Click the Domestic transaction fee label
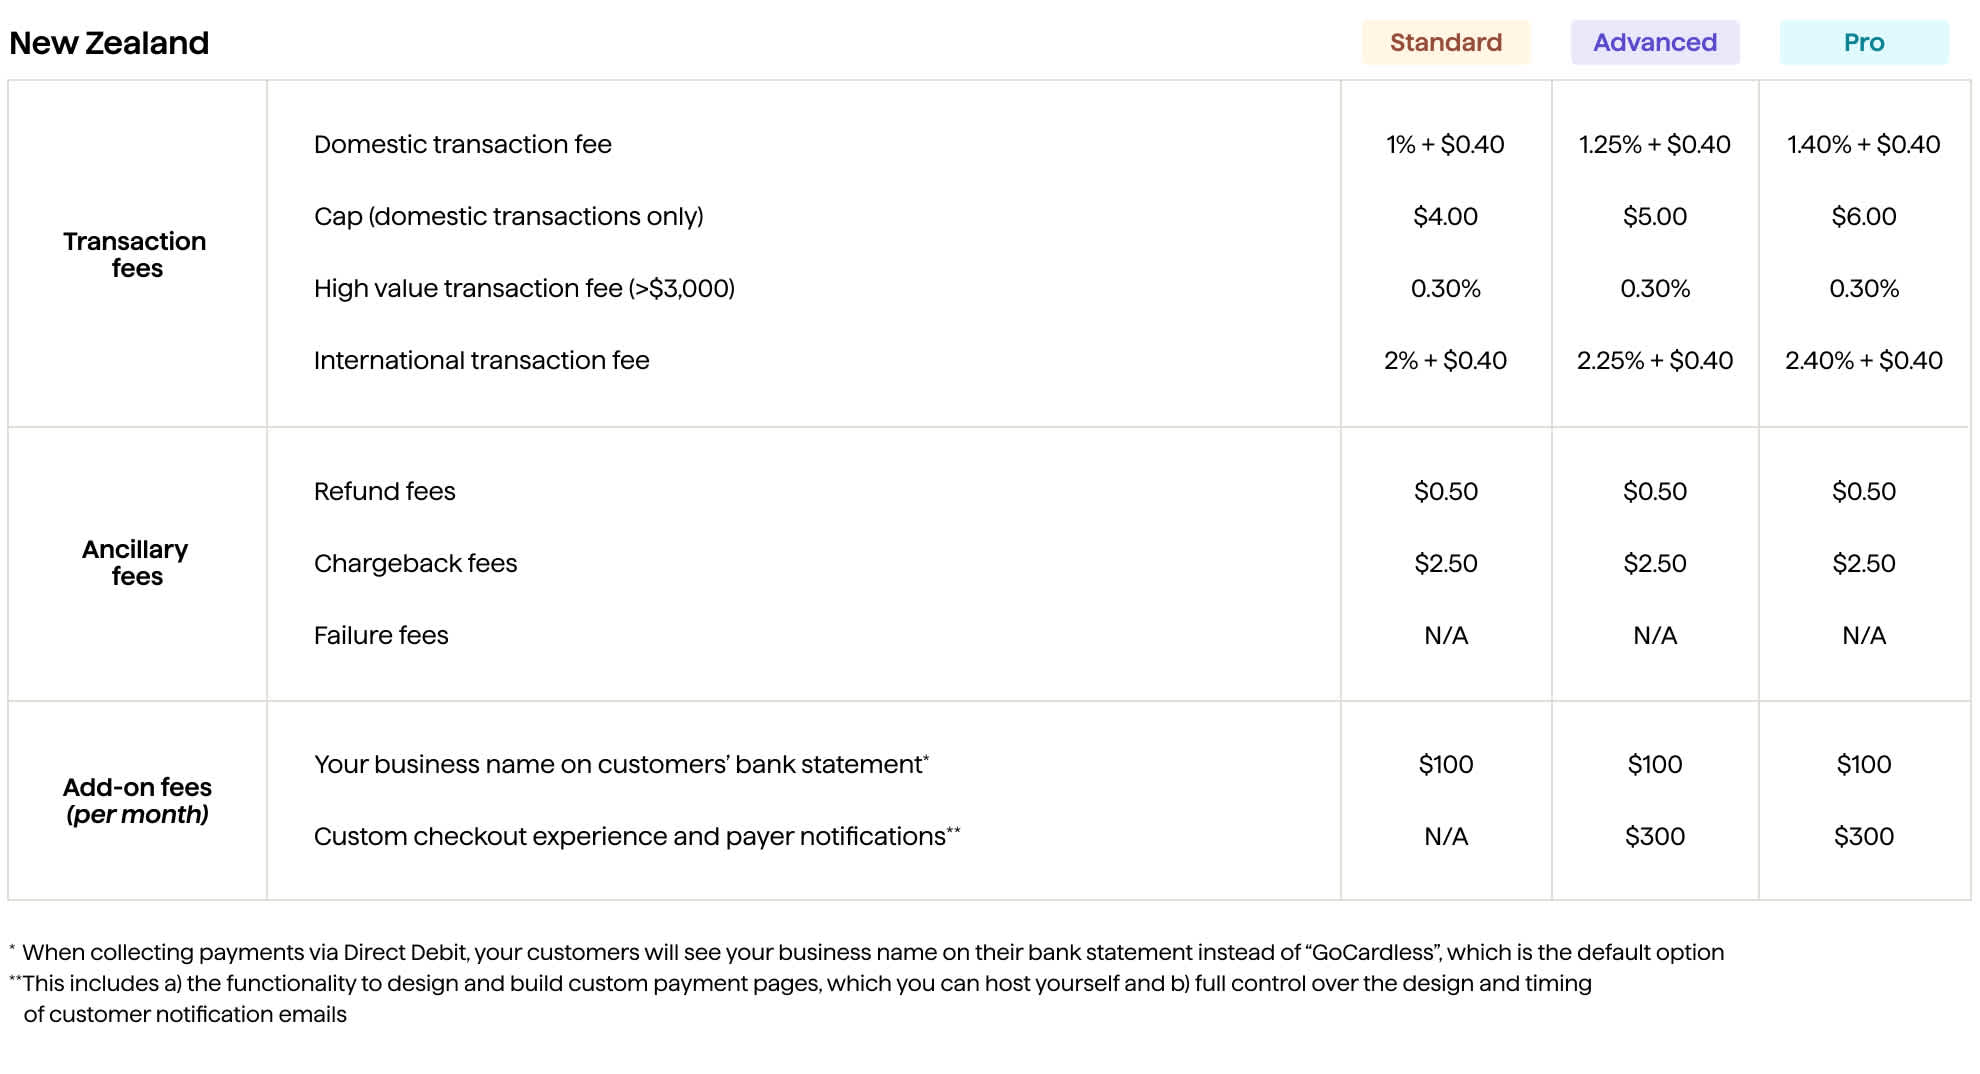 [x=462, y=145]
